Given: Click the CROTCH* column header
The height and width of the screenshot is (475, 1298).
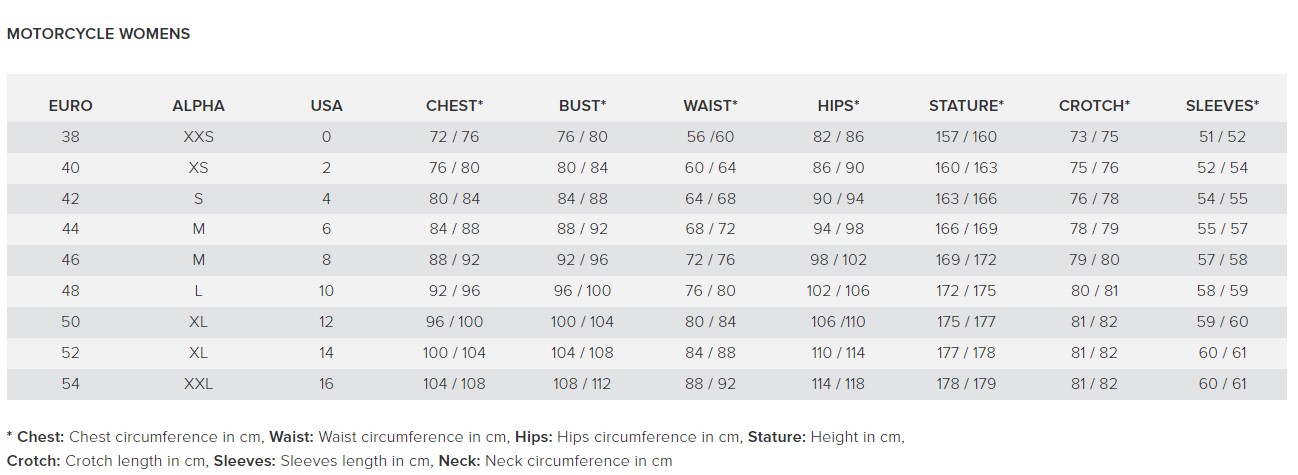Looking at the screenshot, I should 1094,106.
